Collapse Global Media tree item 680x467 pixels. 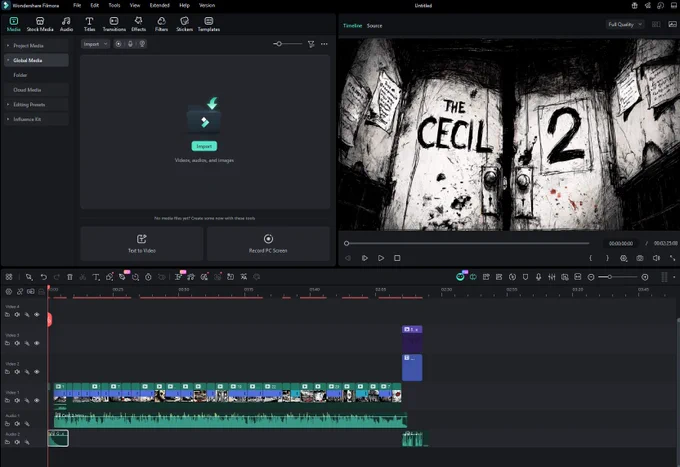tap(8, 60)
